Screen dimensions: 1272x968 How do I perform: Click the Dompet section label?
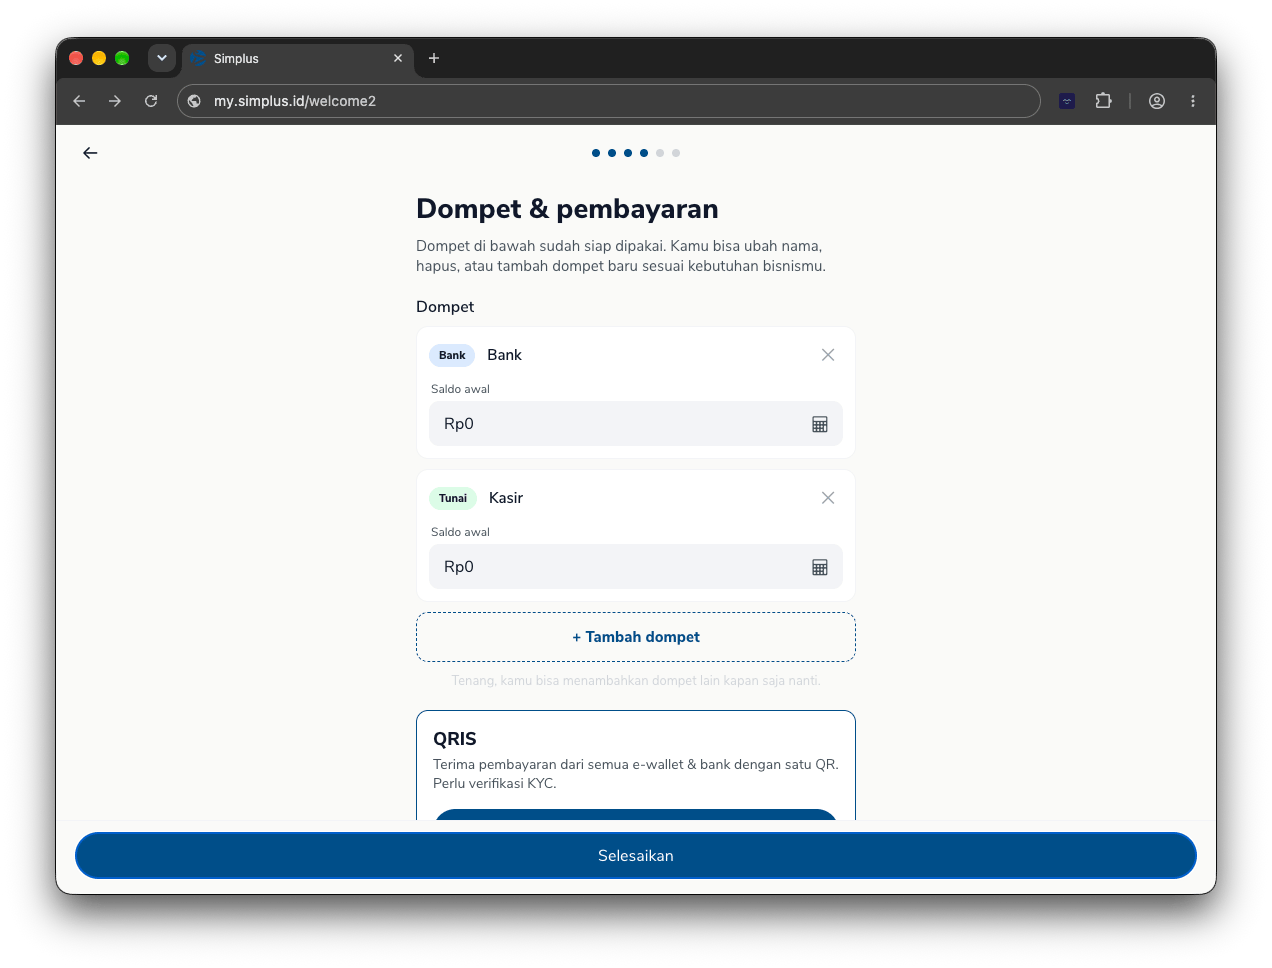(445, 307)
